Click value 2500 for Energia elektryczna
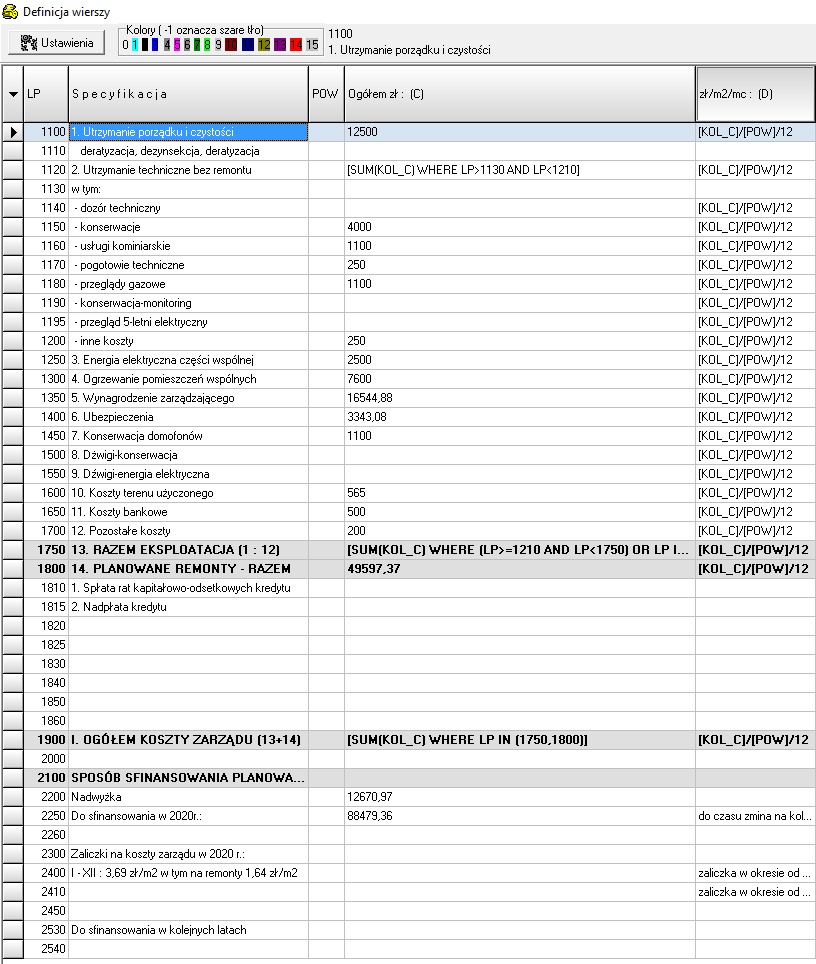The image size is (816, 964). point(520,360)
